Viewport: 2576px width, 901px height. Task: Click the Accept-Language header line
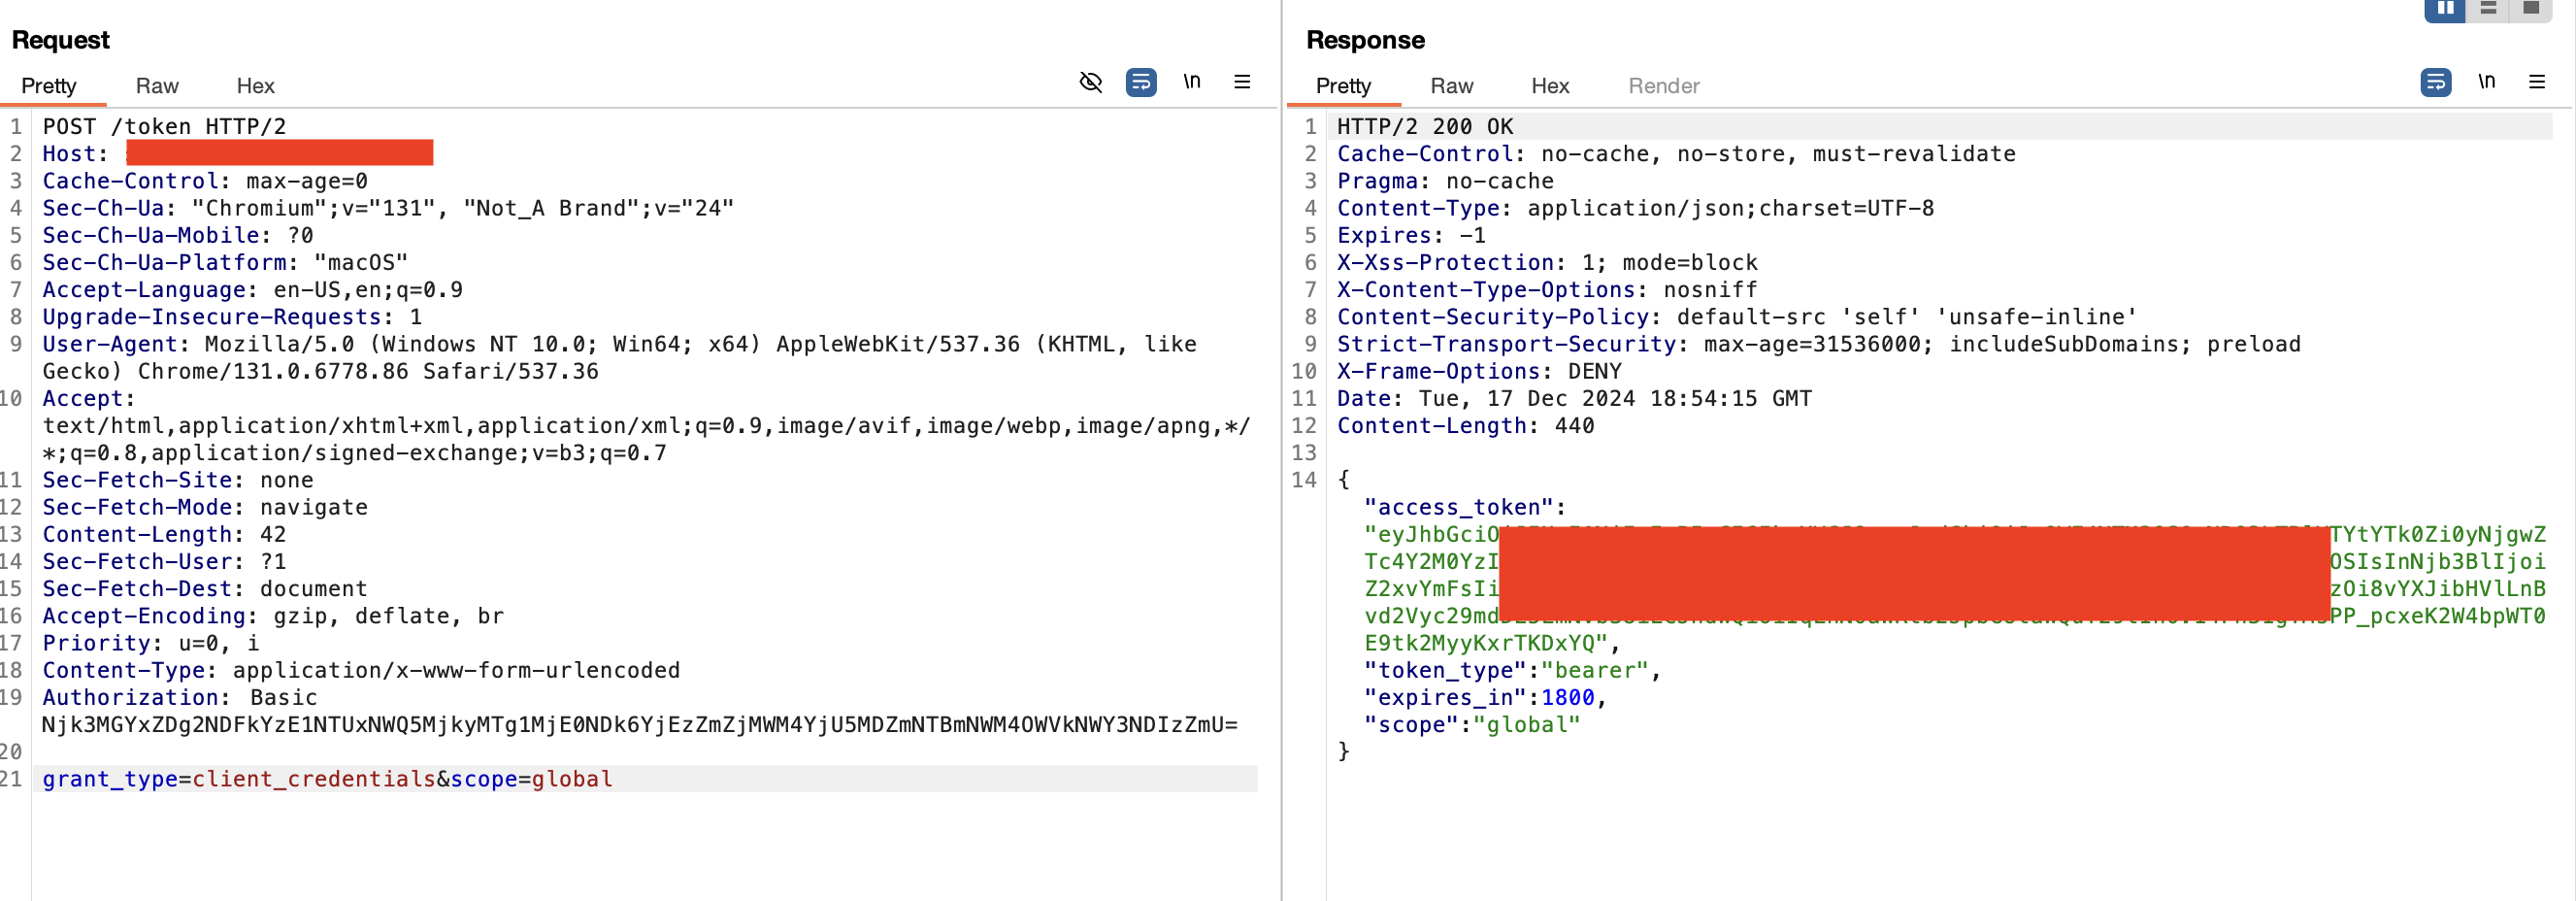[x=252, y=290]
